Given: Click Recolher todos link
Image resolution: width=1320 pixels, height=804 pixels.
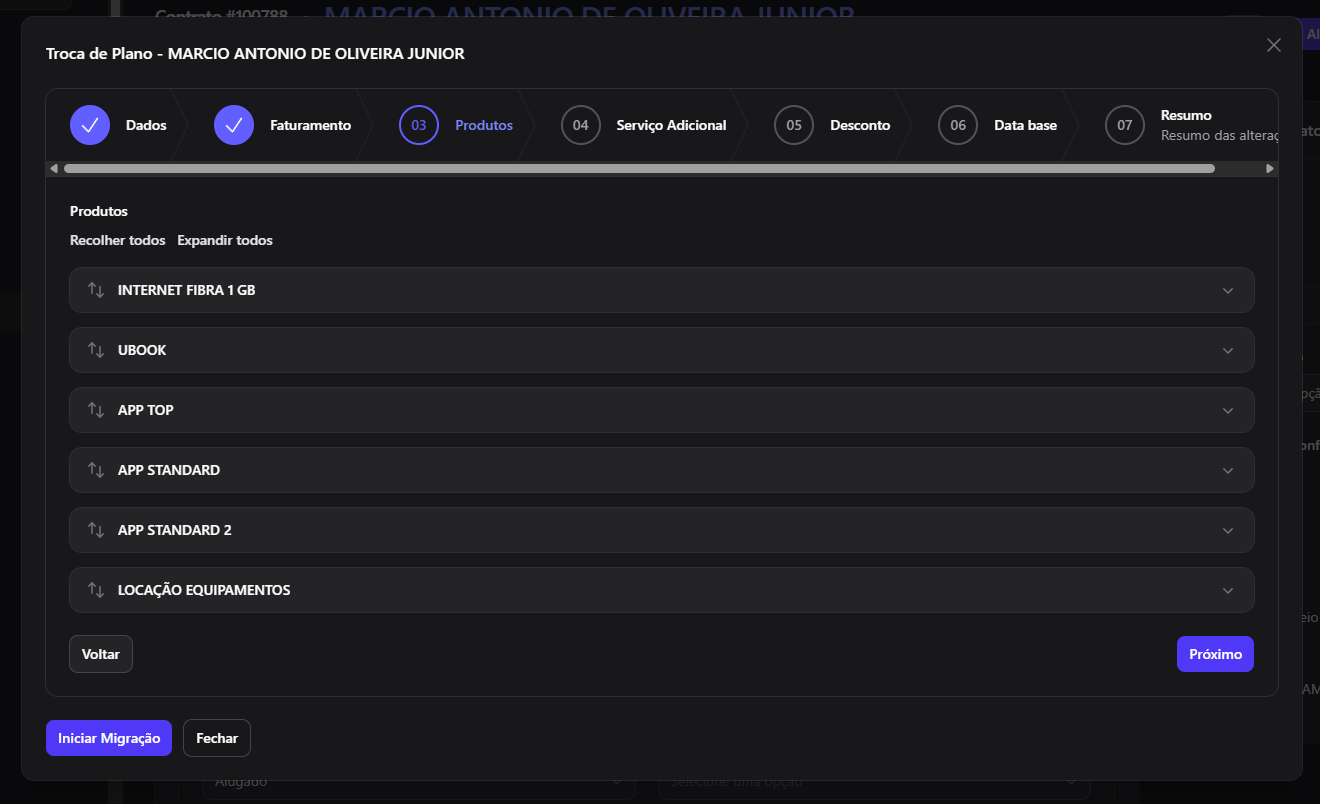Looking at the screenshot, I should 118,240.
